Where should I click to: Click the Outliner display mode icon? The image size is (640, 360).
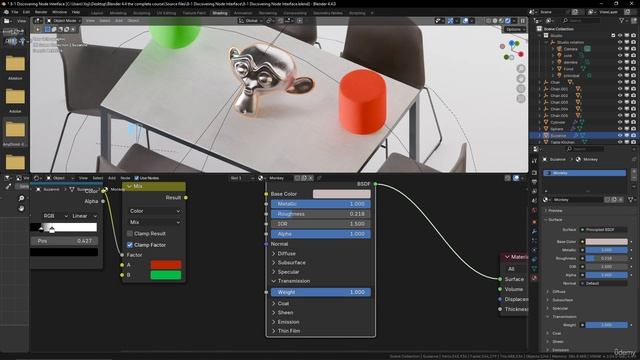click(550, 20)
